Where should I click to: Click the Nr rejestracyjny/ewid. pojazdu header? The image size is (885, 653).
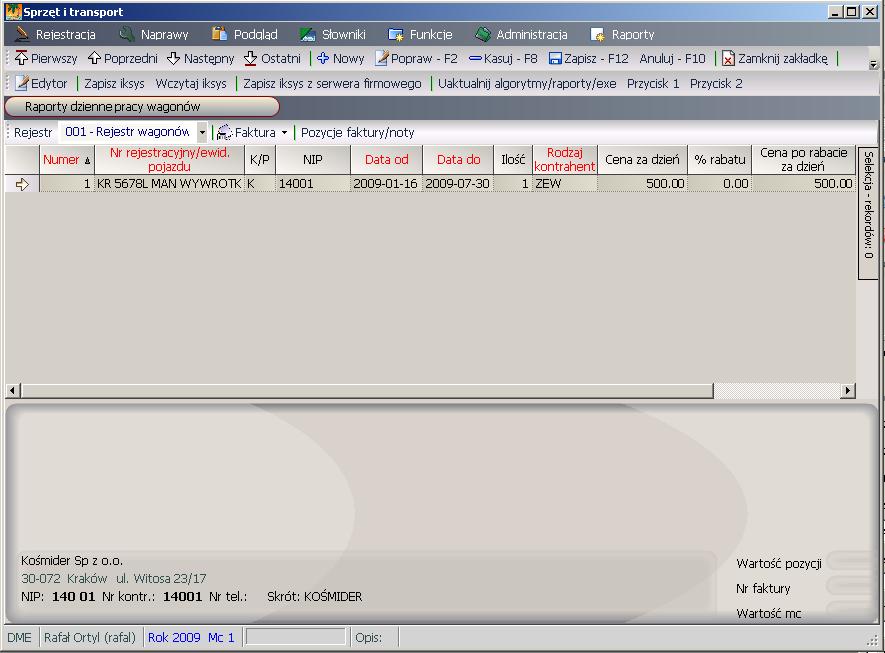[169, 160]
